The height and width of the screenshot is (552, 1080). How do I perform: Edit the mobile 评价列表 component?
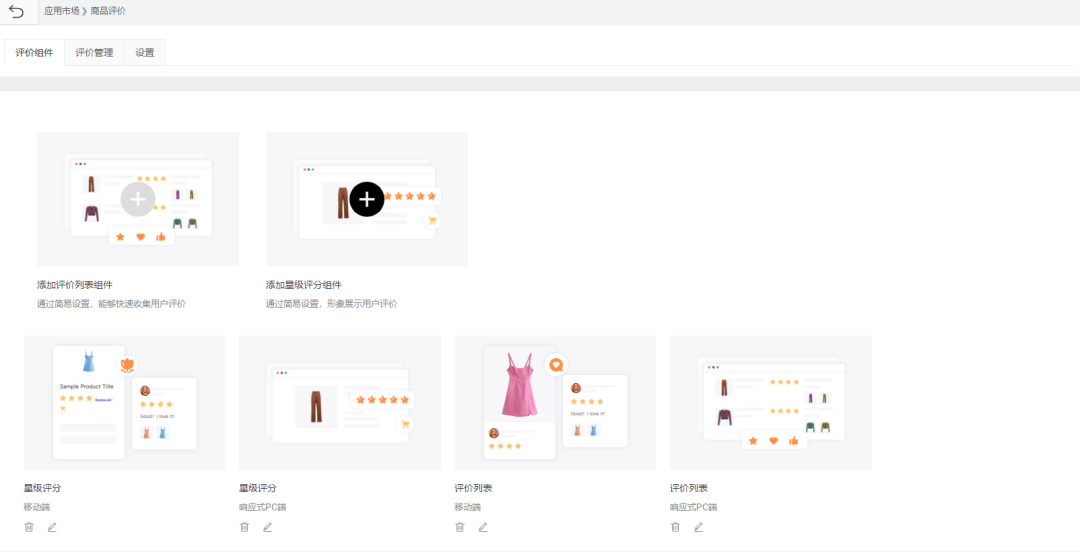(483, 527)
